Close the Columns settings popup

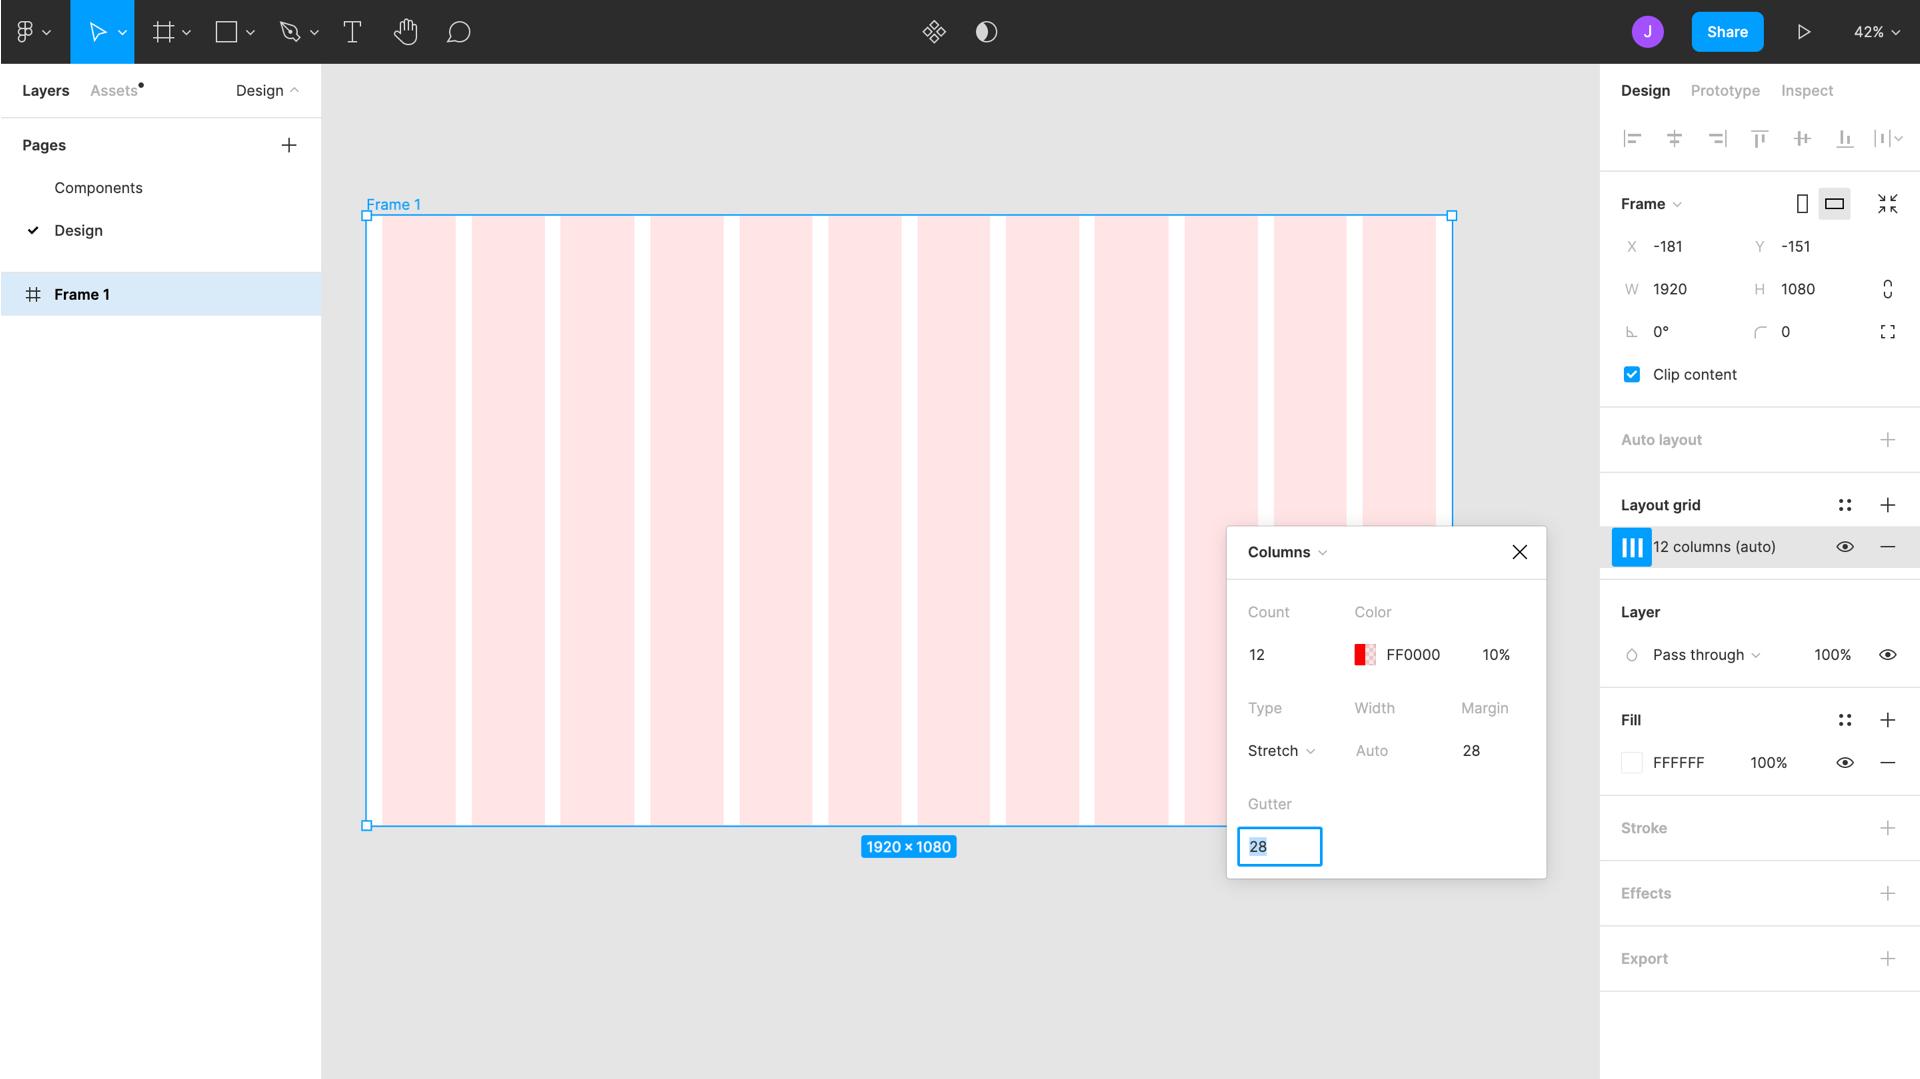1520,552
